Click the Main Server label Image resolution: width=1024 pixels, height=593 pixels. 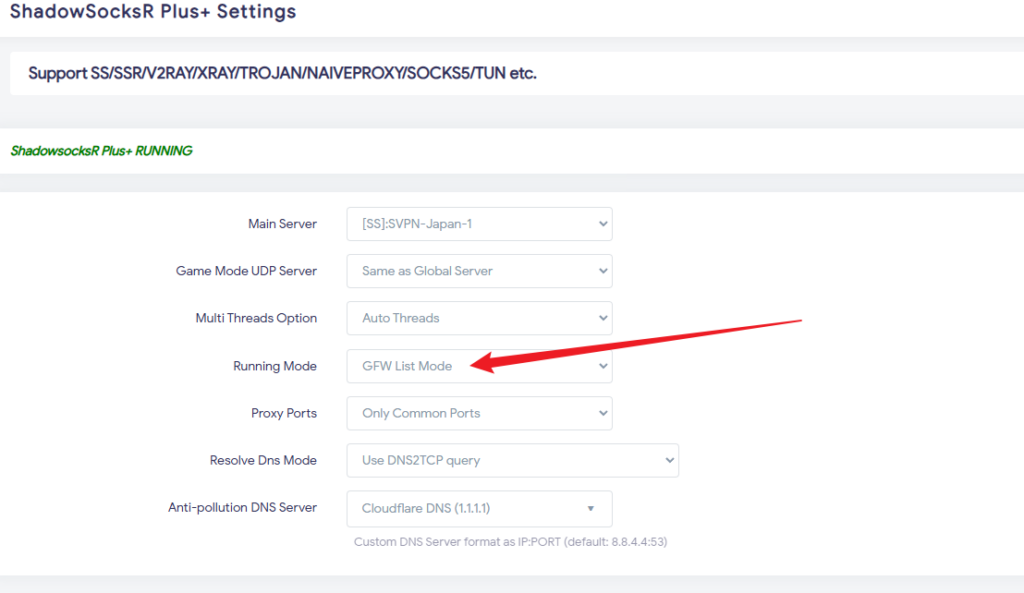[282, 224]
